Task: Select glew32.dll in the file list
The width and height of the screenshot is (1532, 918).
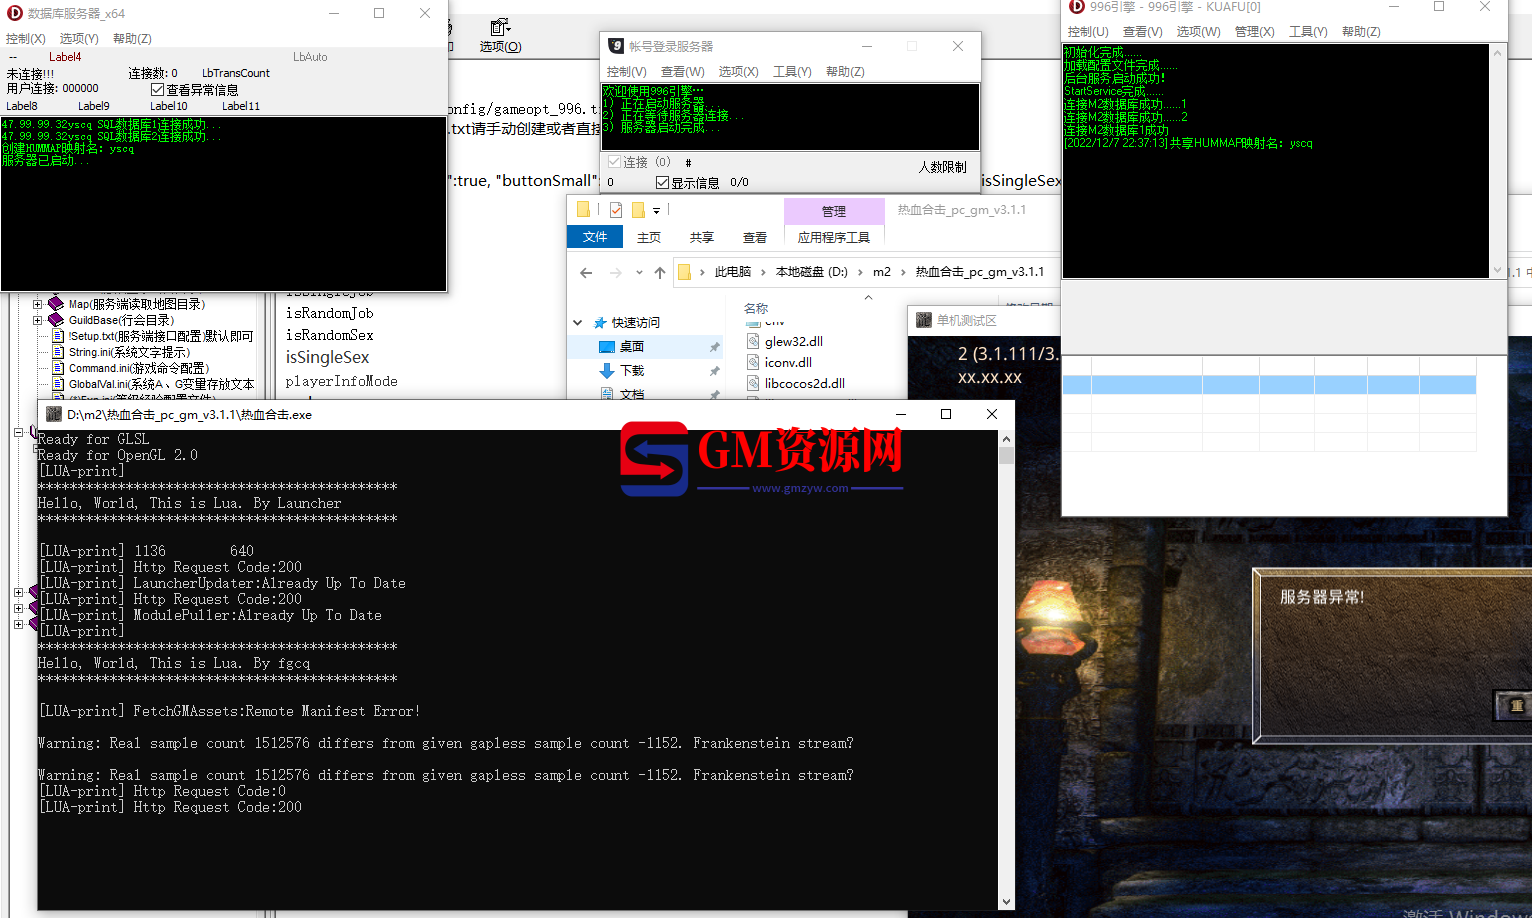Action: pyautogui.click(x=794, y=341)
